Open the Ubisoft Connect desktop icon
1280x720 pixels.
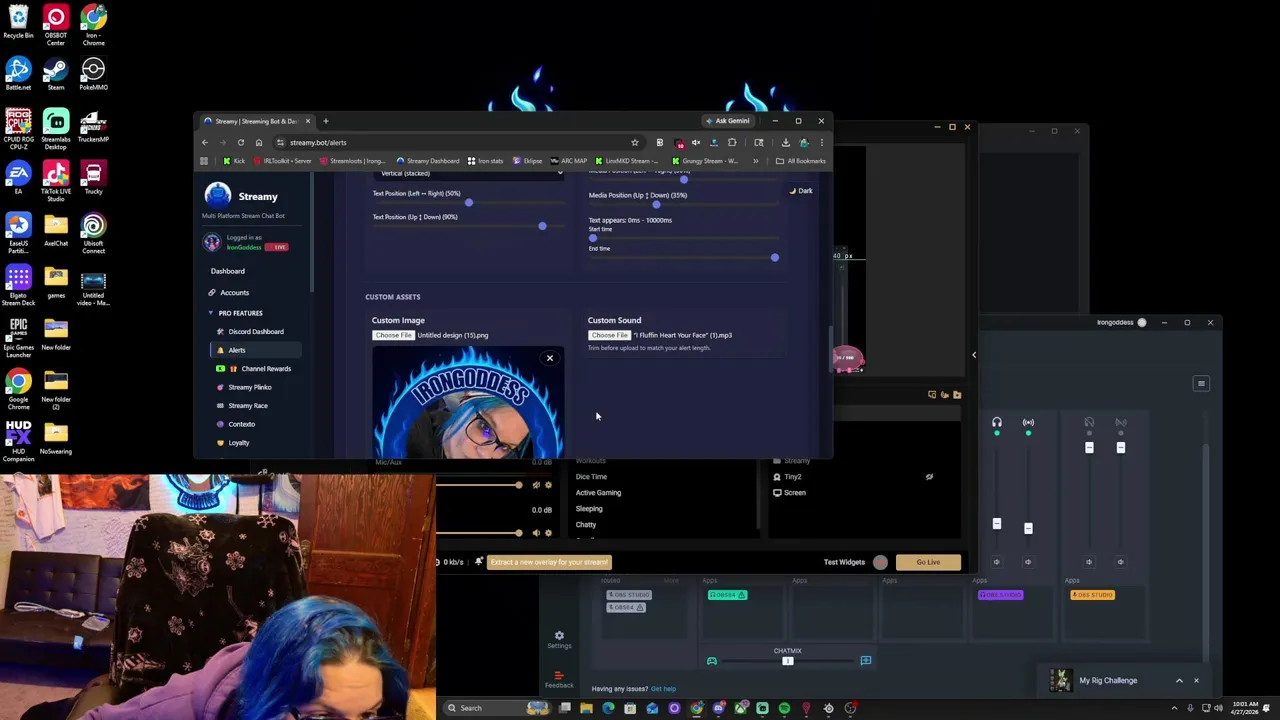pos(93,232)
